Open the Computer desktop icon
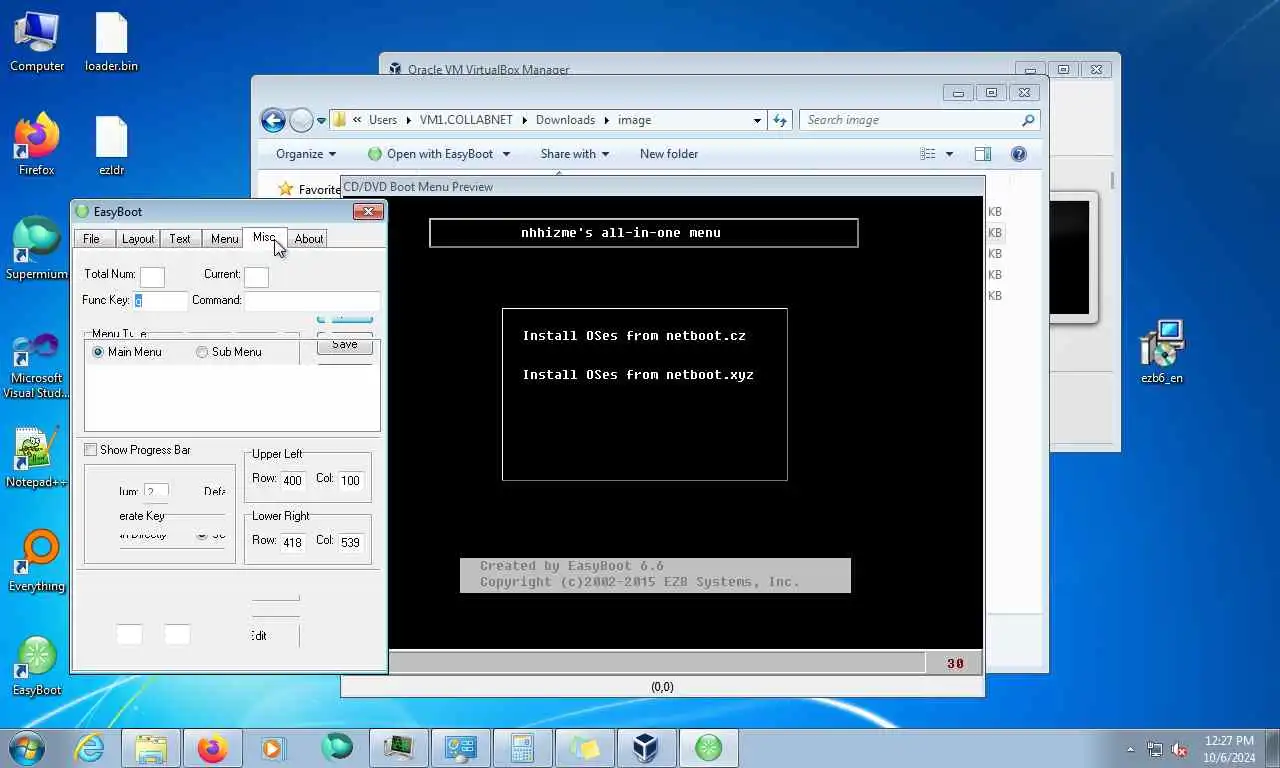The height and width of the screenshot is (768, 1280). point(37,42)
